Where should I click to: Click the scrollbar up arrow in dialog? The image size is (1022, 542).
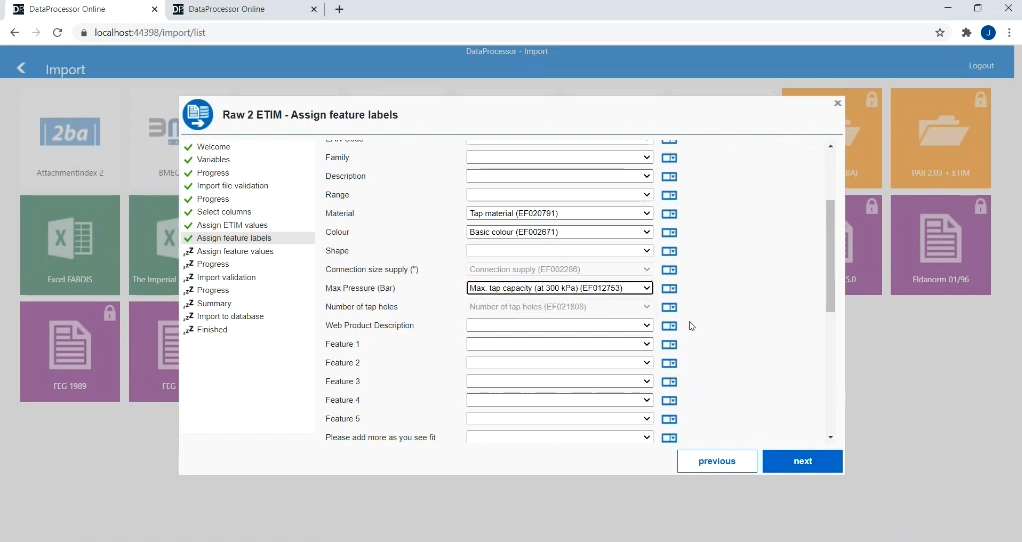coord(830,146)
